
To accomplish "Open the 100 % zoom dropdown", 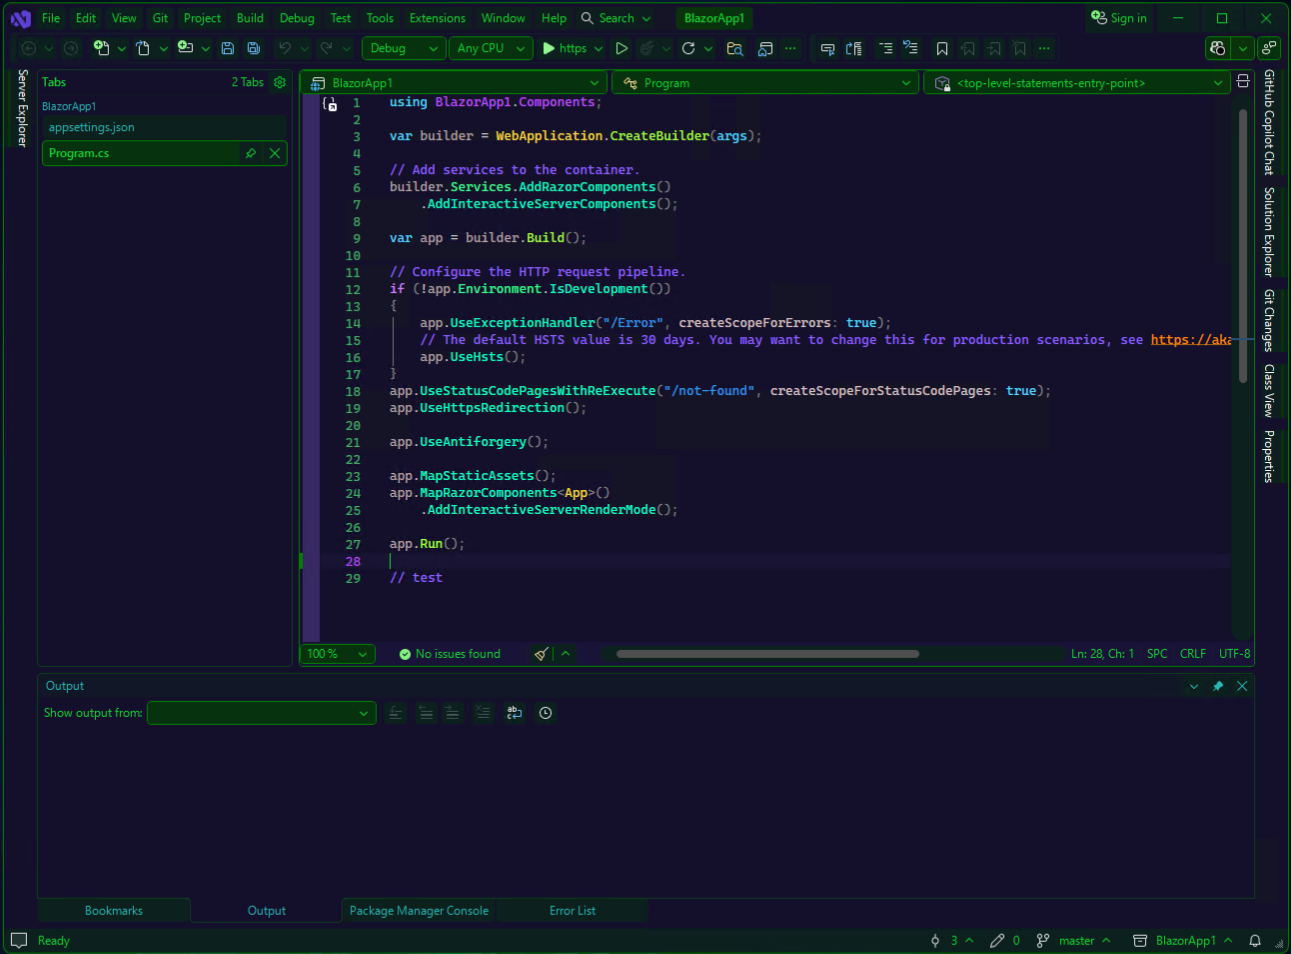I will click(x=338, y=654).
